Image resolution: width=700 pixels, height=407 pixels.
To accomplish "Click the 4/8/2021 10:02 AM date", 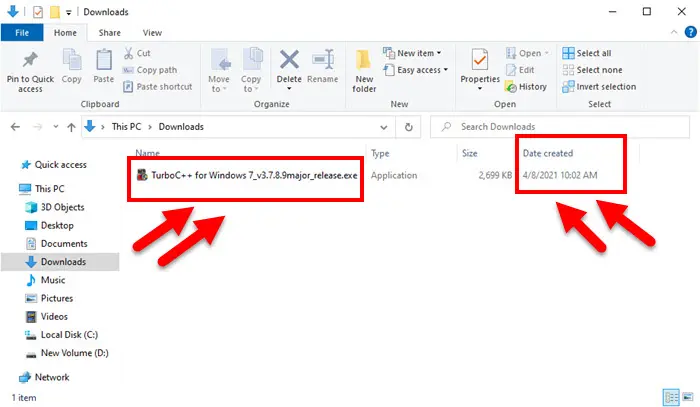I will 560,175.
